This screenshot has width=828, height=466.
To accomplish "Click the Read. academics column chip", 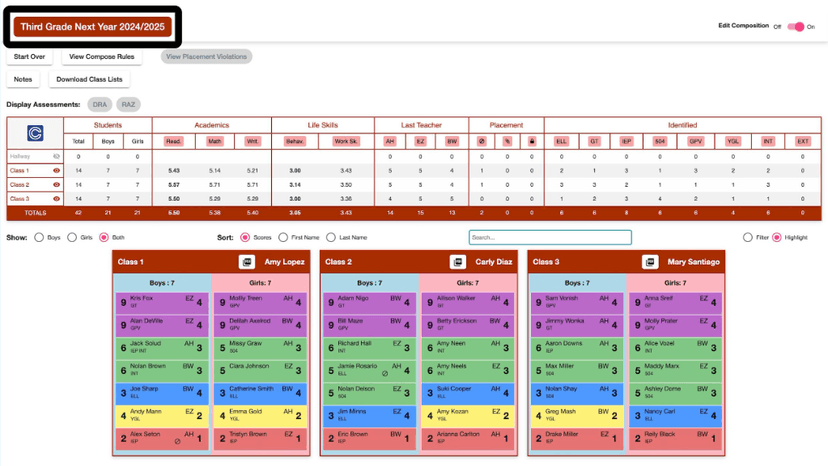I will [x=173, y=141].
